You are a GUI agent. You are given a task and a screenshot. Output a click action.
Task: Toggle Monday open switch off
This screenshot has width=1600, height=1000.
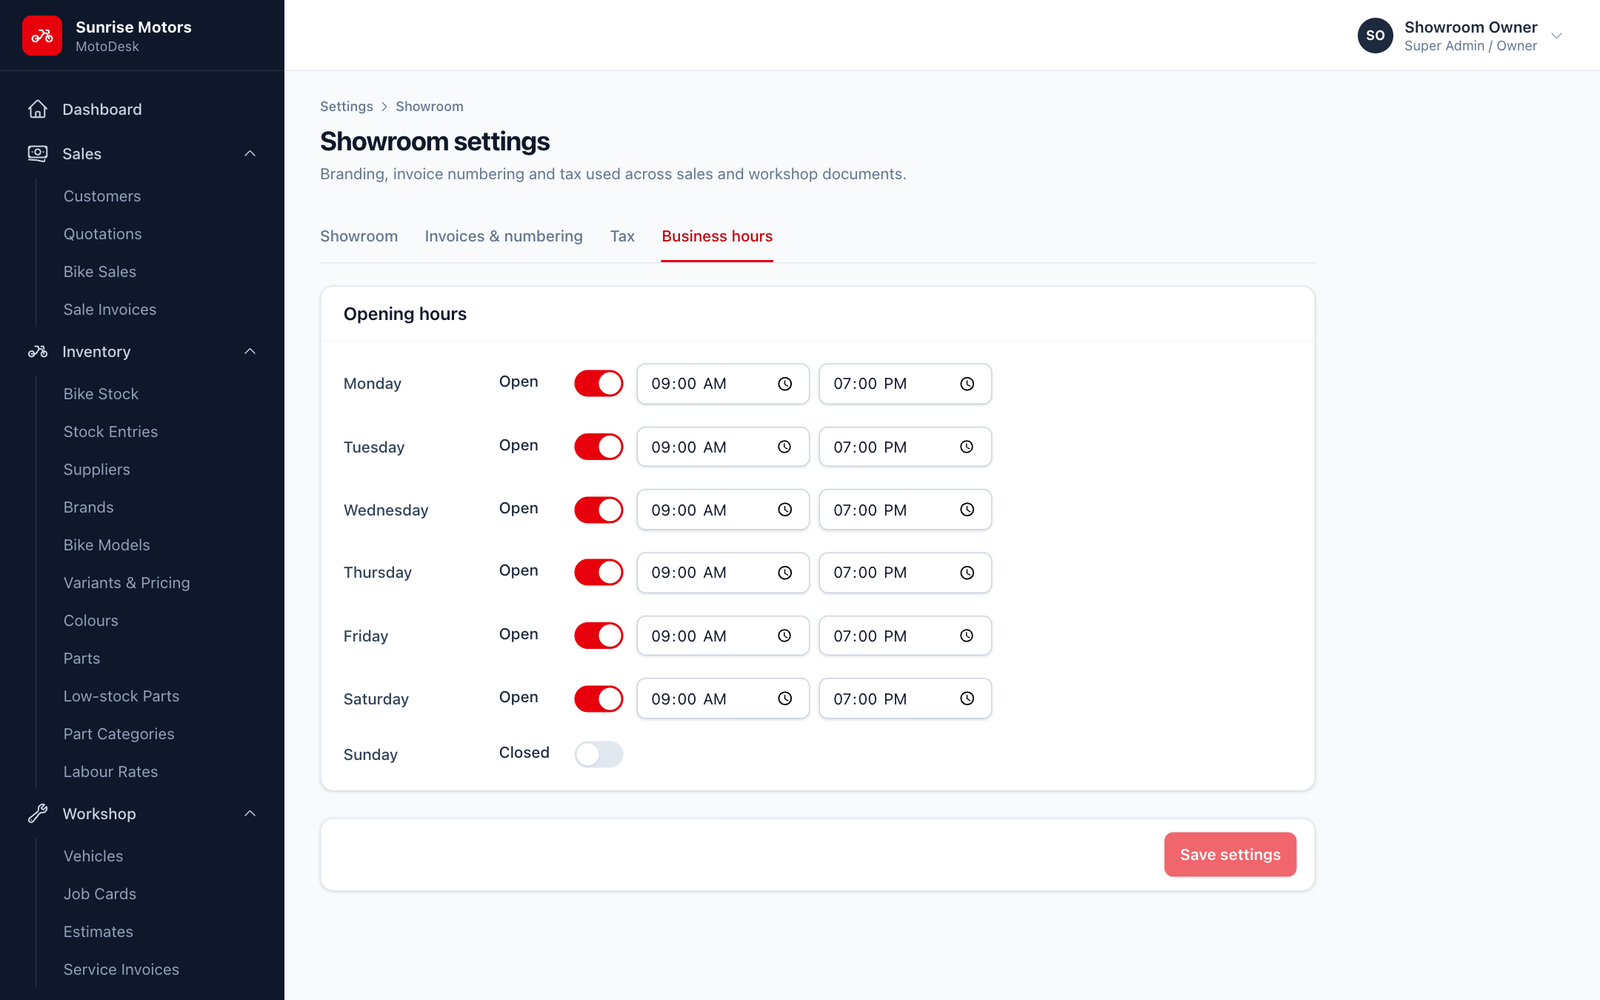pos(599,383)
